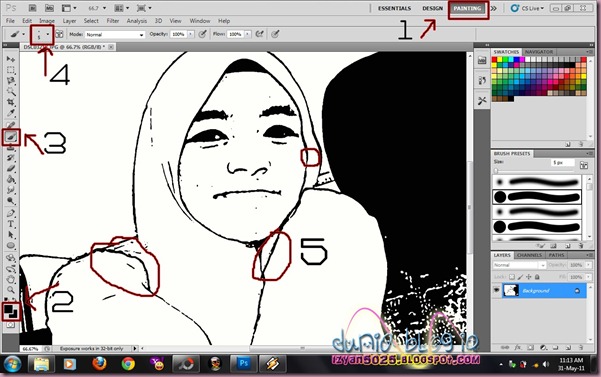Image resolution: width=601 pixels, height=377 pixels.
Task: Select the Zoom tool in the toolbox
Action: [11, 290]
